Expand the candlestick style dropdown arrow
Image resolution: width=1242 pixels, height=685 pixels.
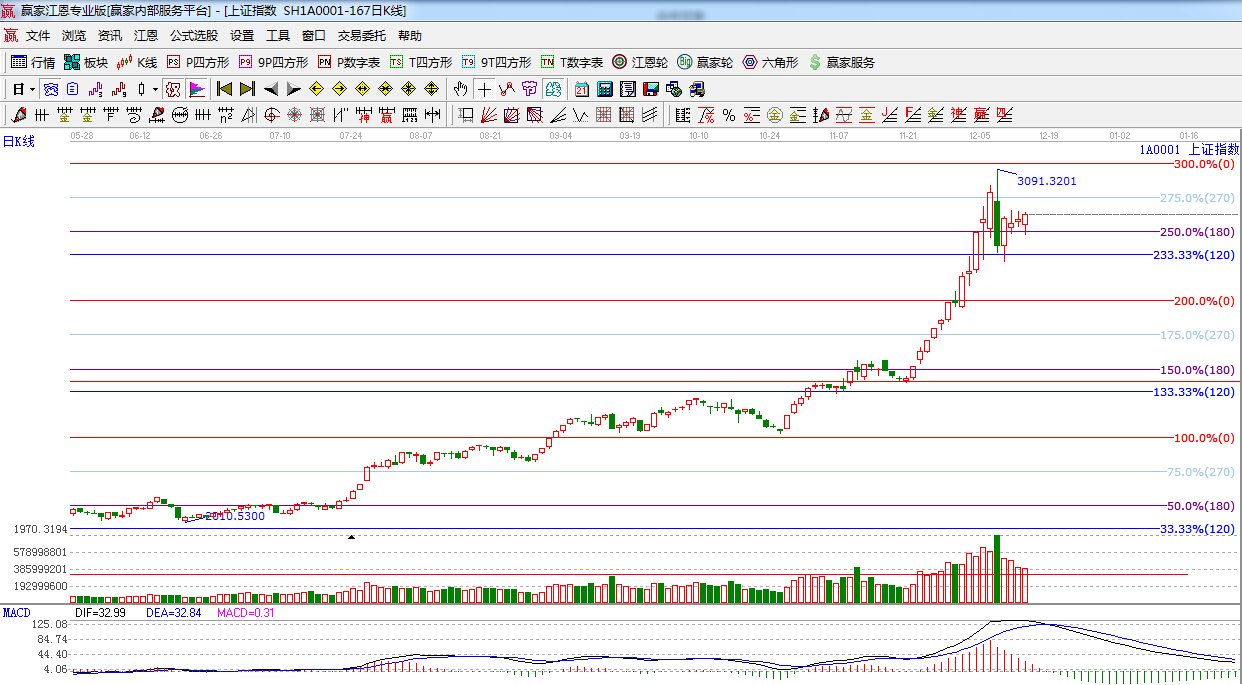click(x=155, y=89)
